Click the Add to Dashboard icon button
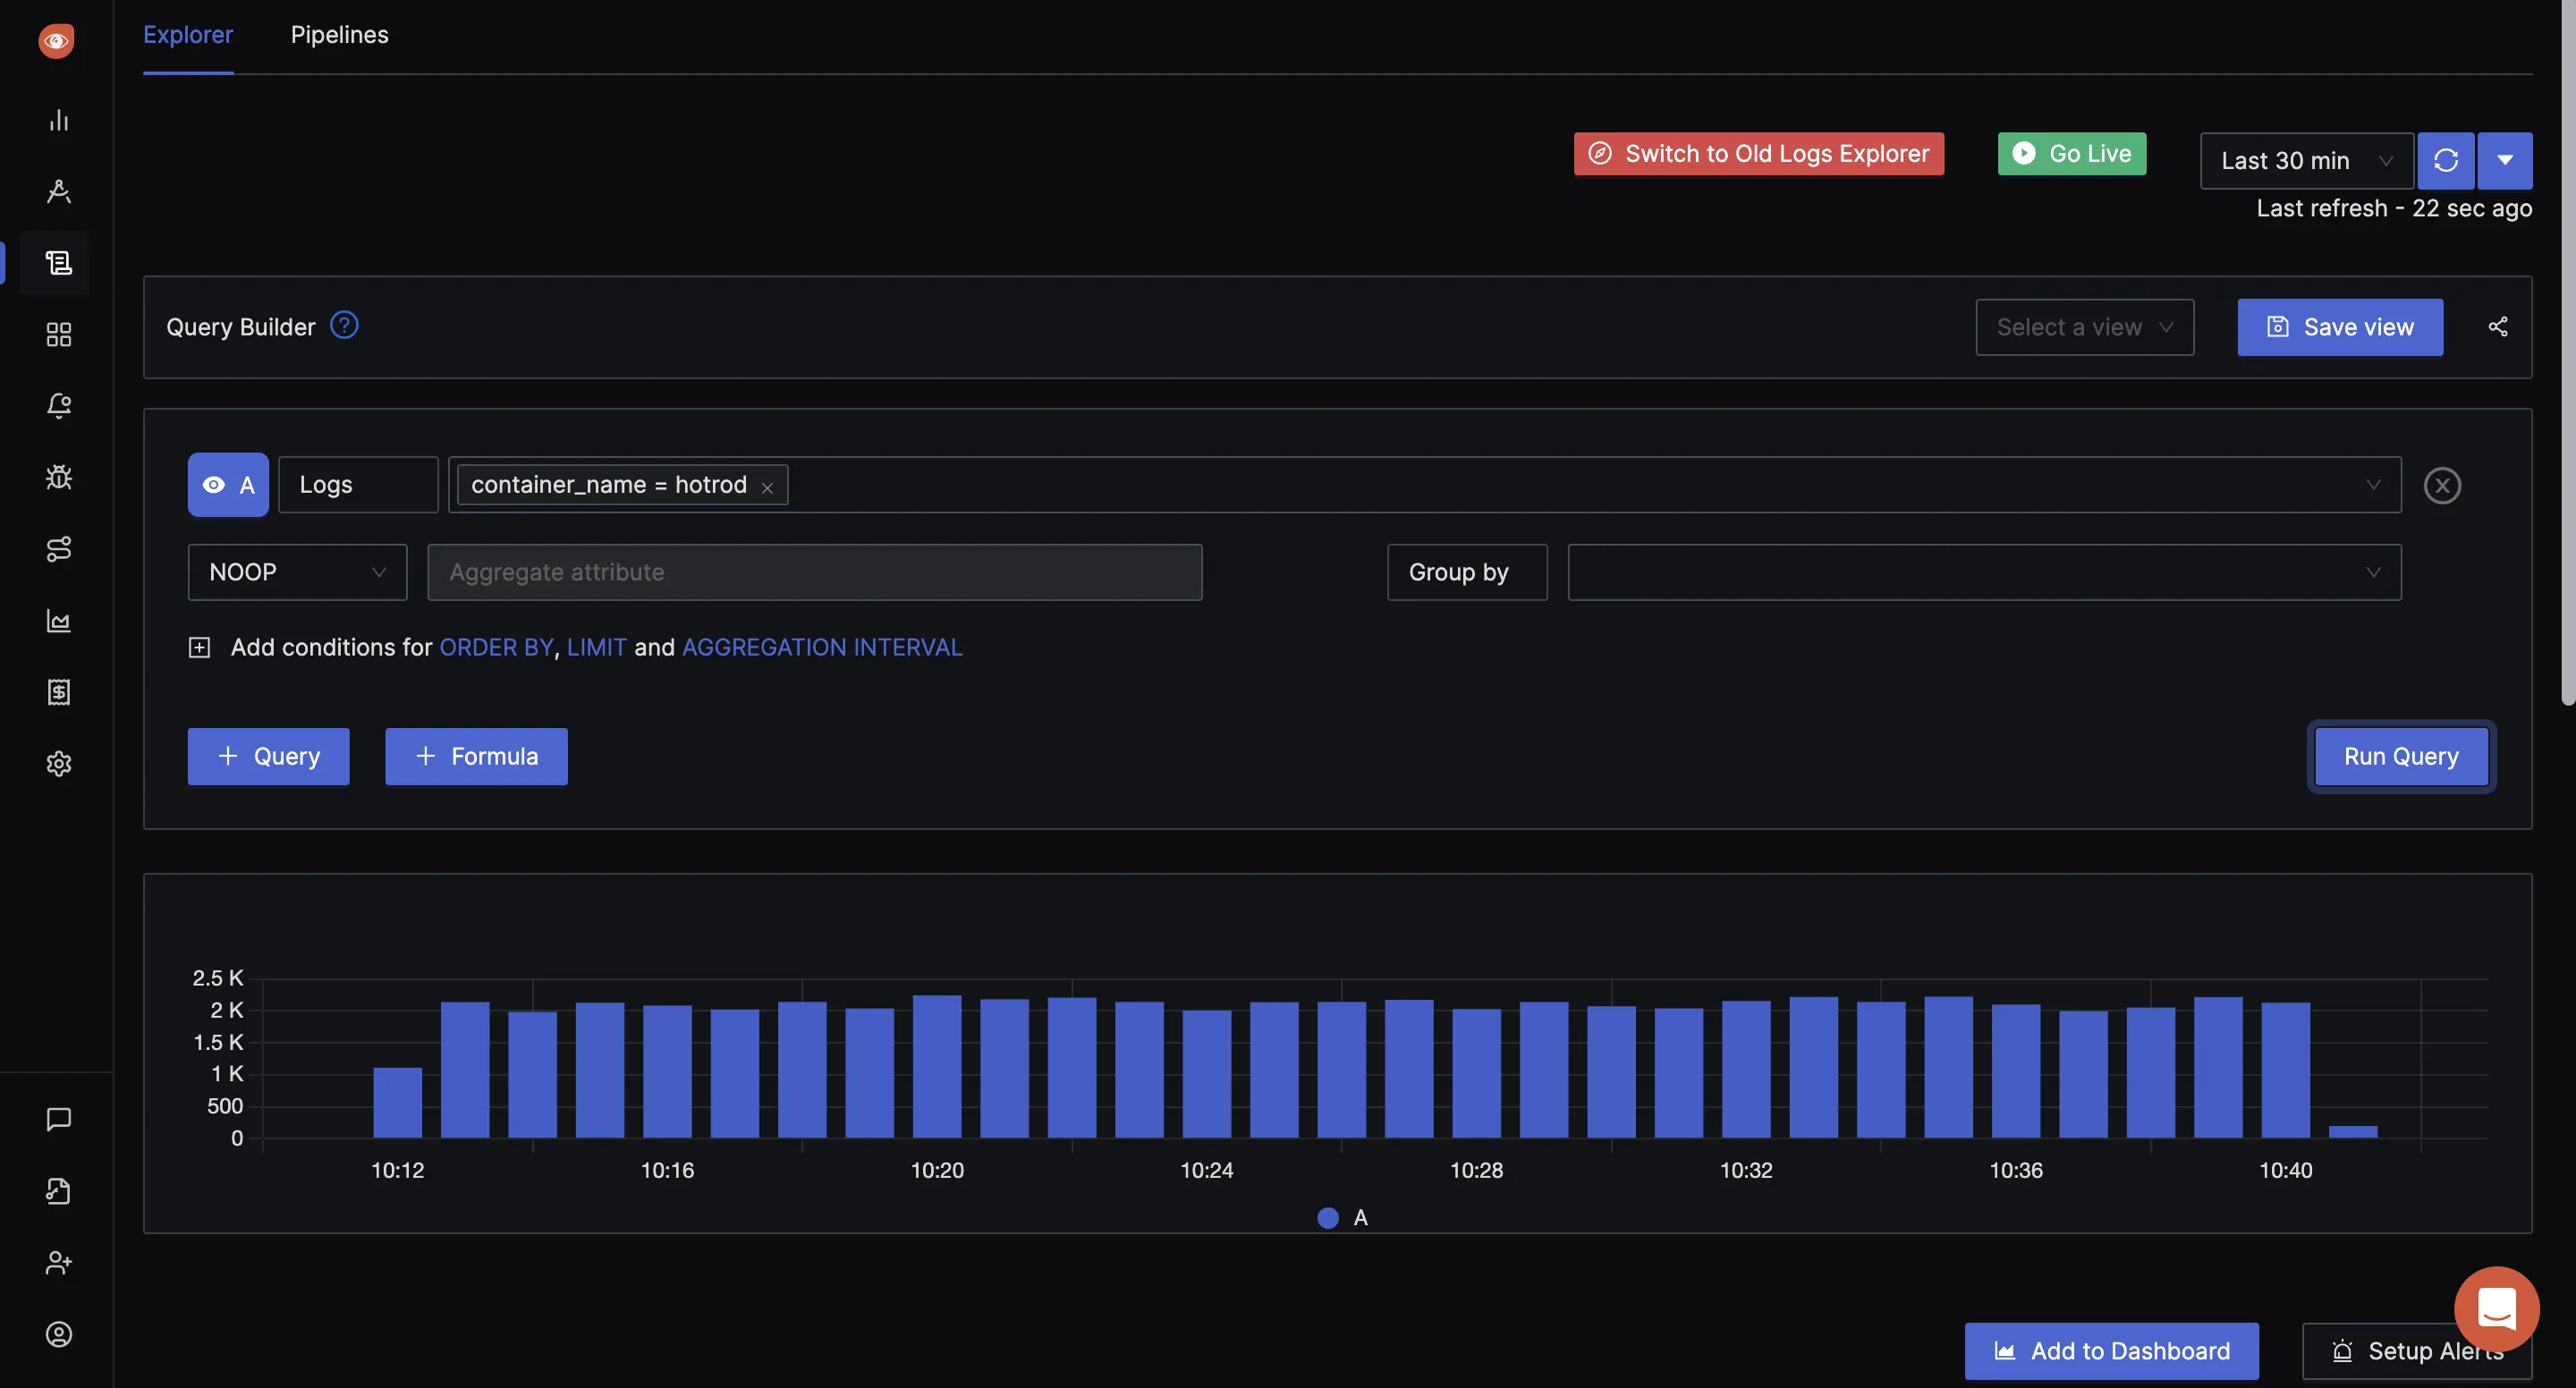This screenshot has height=1388, width=2576. (x=2005, y=1350)
